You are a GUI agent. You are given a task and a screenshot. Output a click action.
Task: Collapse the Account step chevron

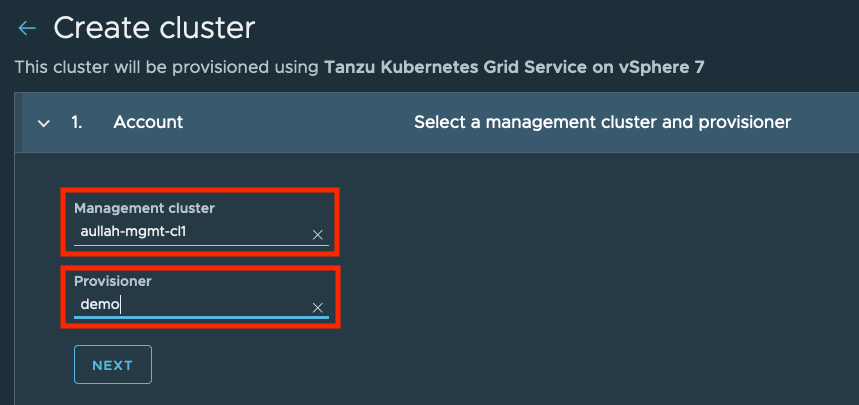click(43, 122)
